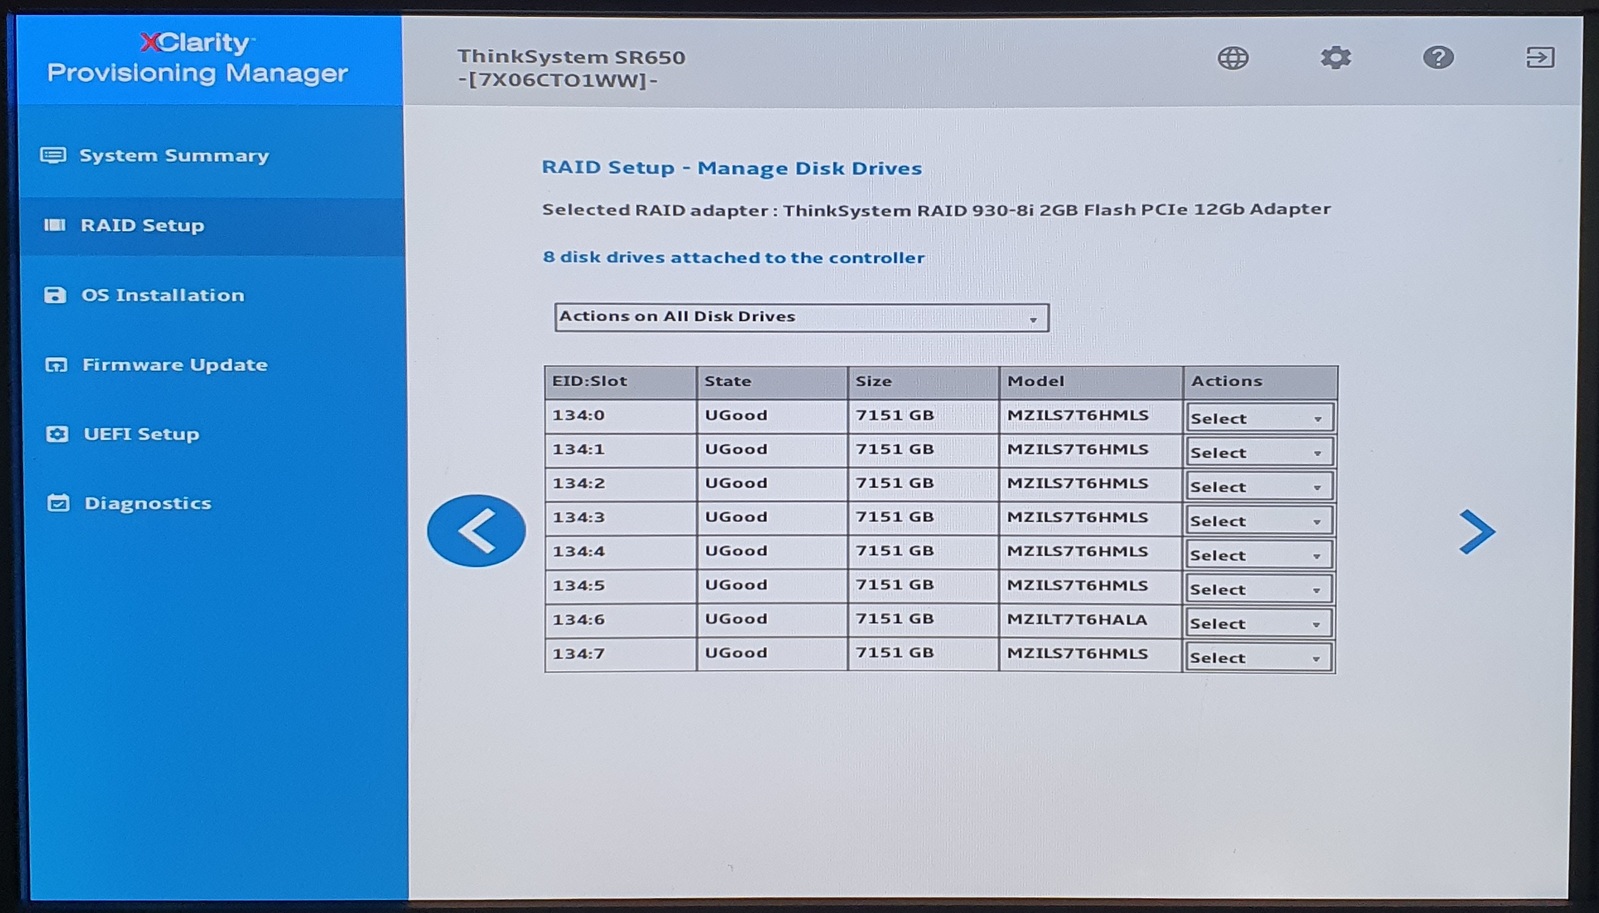Click slot cell 134:2
Screen dimensions: 1599x913
(x=620, y=483)
